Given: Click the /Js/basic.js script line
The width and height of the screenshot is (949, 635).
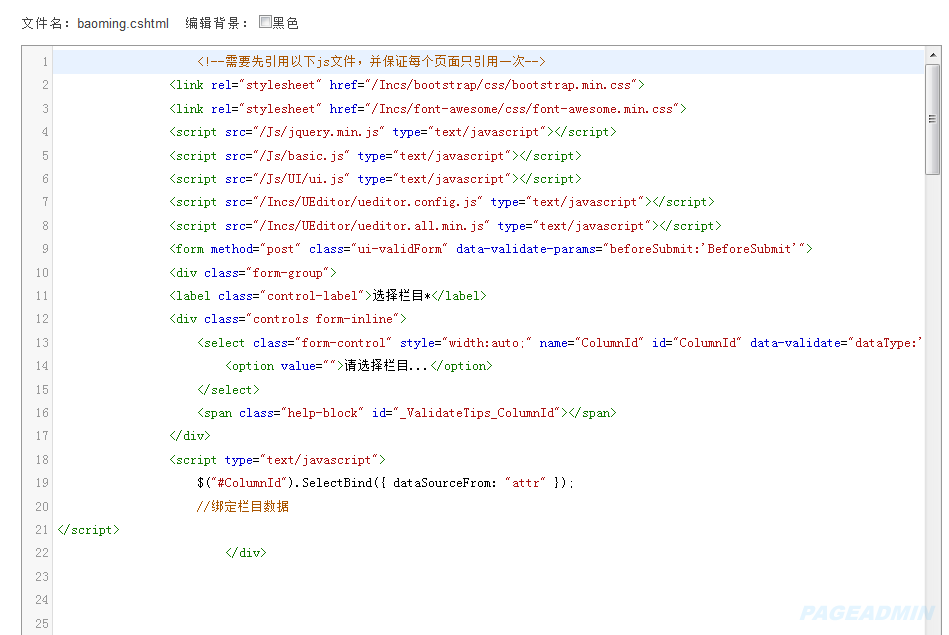Looking at the screenshot, I should click(x=375, y=156).
